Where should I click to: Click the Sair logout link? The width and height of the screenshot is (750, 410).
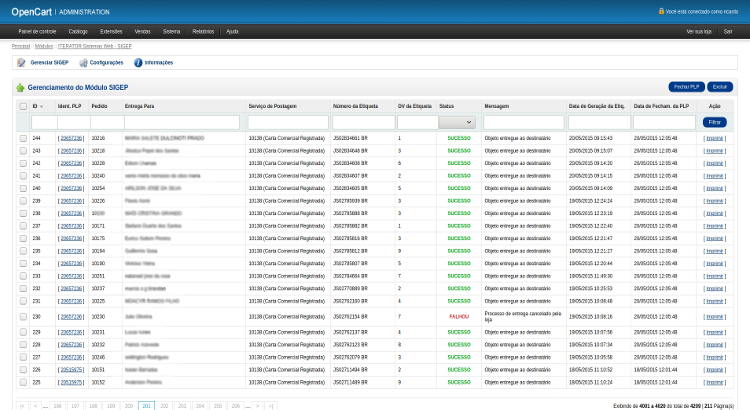[x=728, y=32]
